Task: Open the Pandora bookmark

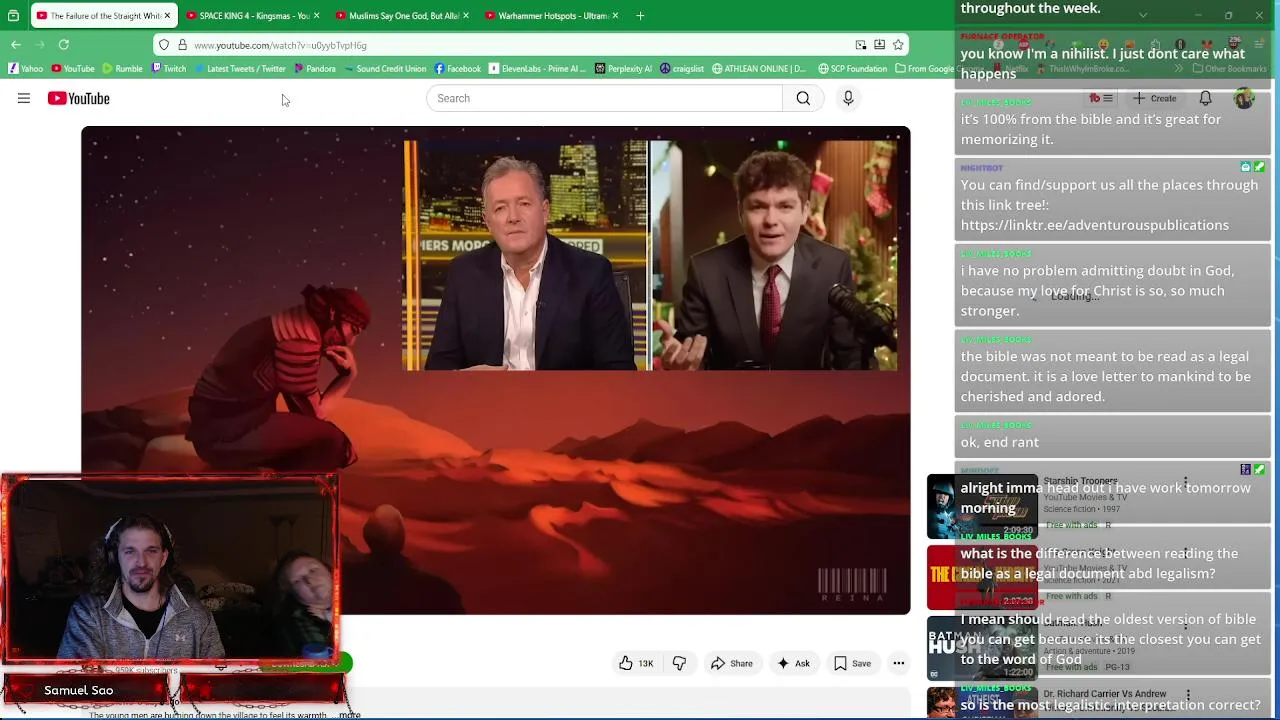Action: (x=315, y=69)
